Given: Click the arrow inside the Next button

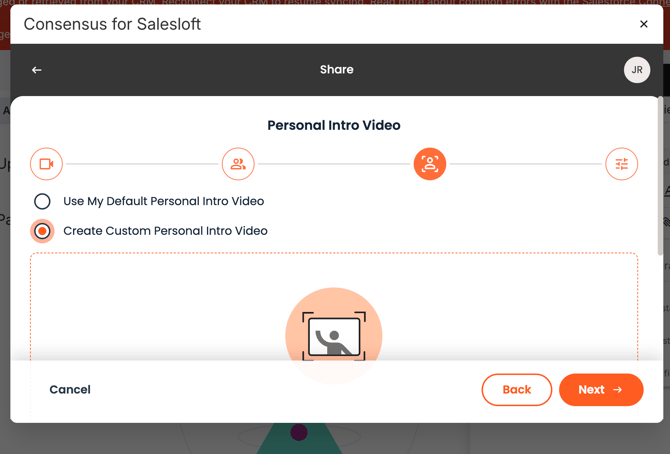Looking at the screenshot, I should (x=617, y=390).
